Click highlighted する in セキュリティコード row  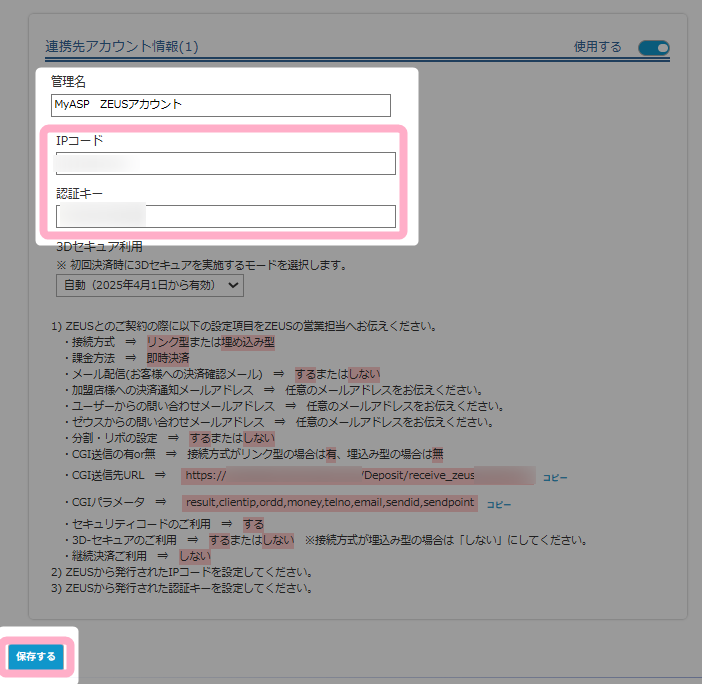(x=253, y=524)
